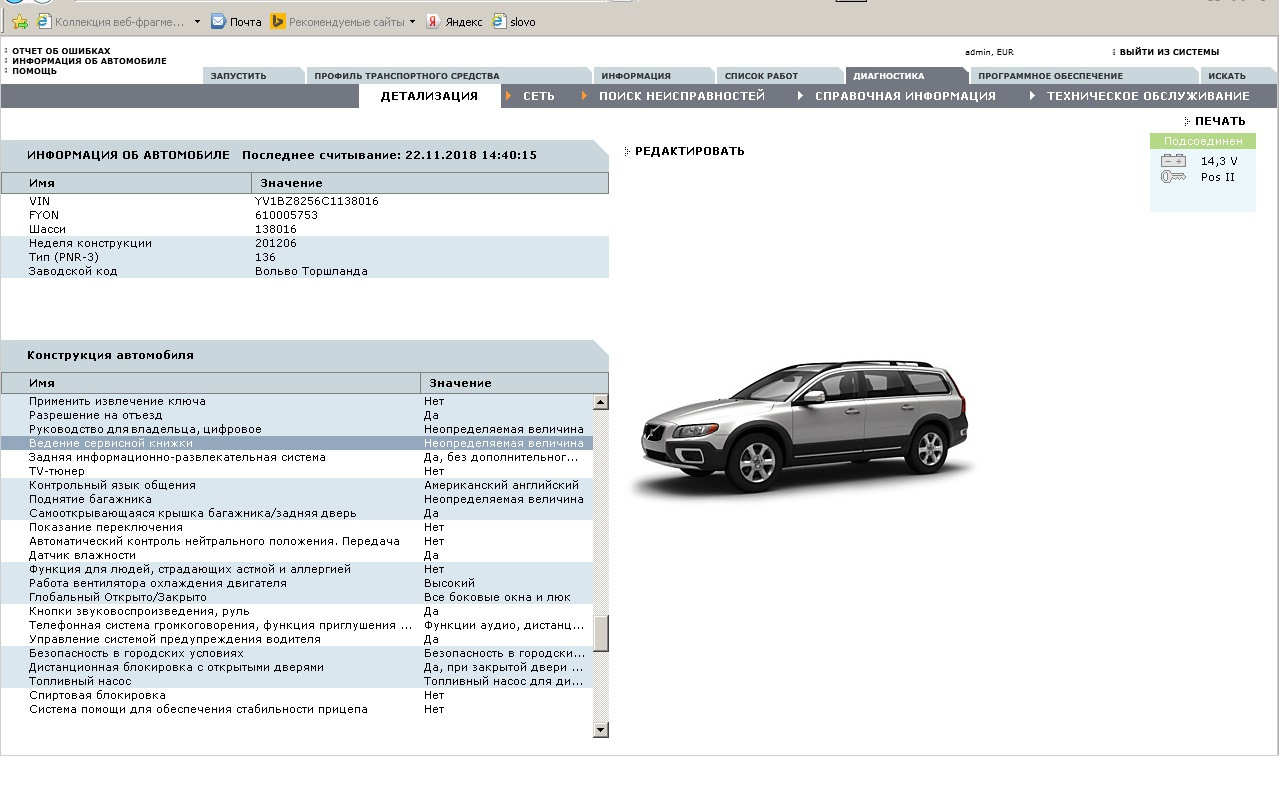The height and width of the screenshot is (800, 1280).
Task: Open favorites star icon in browser bar
Action: point(19,22)
